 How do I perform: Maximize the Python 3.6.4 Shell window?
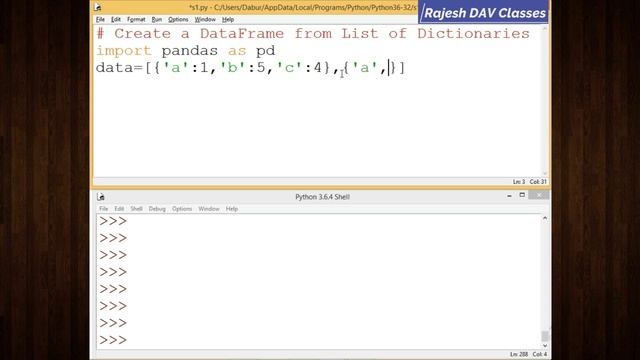click(x=522, y=195)
